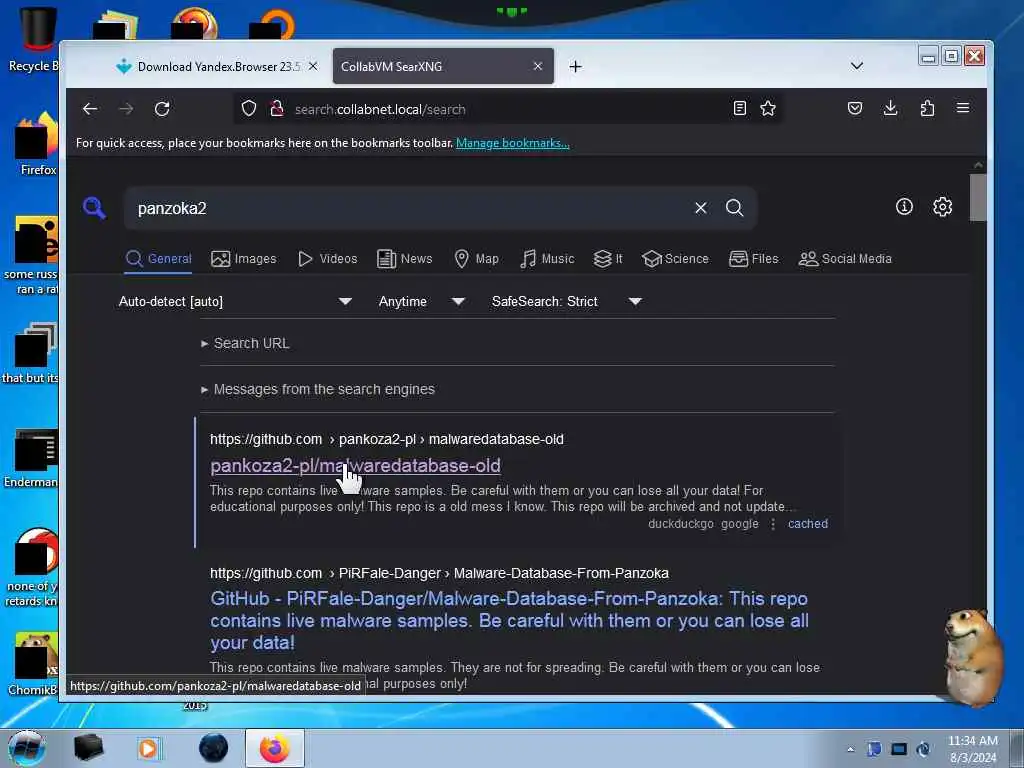Screen dimensions: 1024x768
Task: Open the list all tabs chevron
Action: point(857,66)
